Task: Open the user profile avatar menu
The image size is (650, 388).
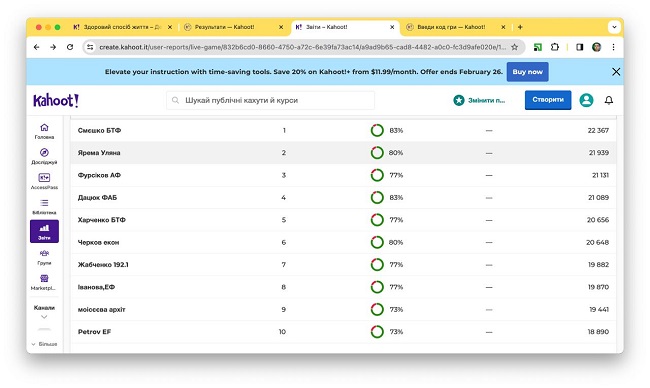Action: (586, 100)
